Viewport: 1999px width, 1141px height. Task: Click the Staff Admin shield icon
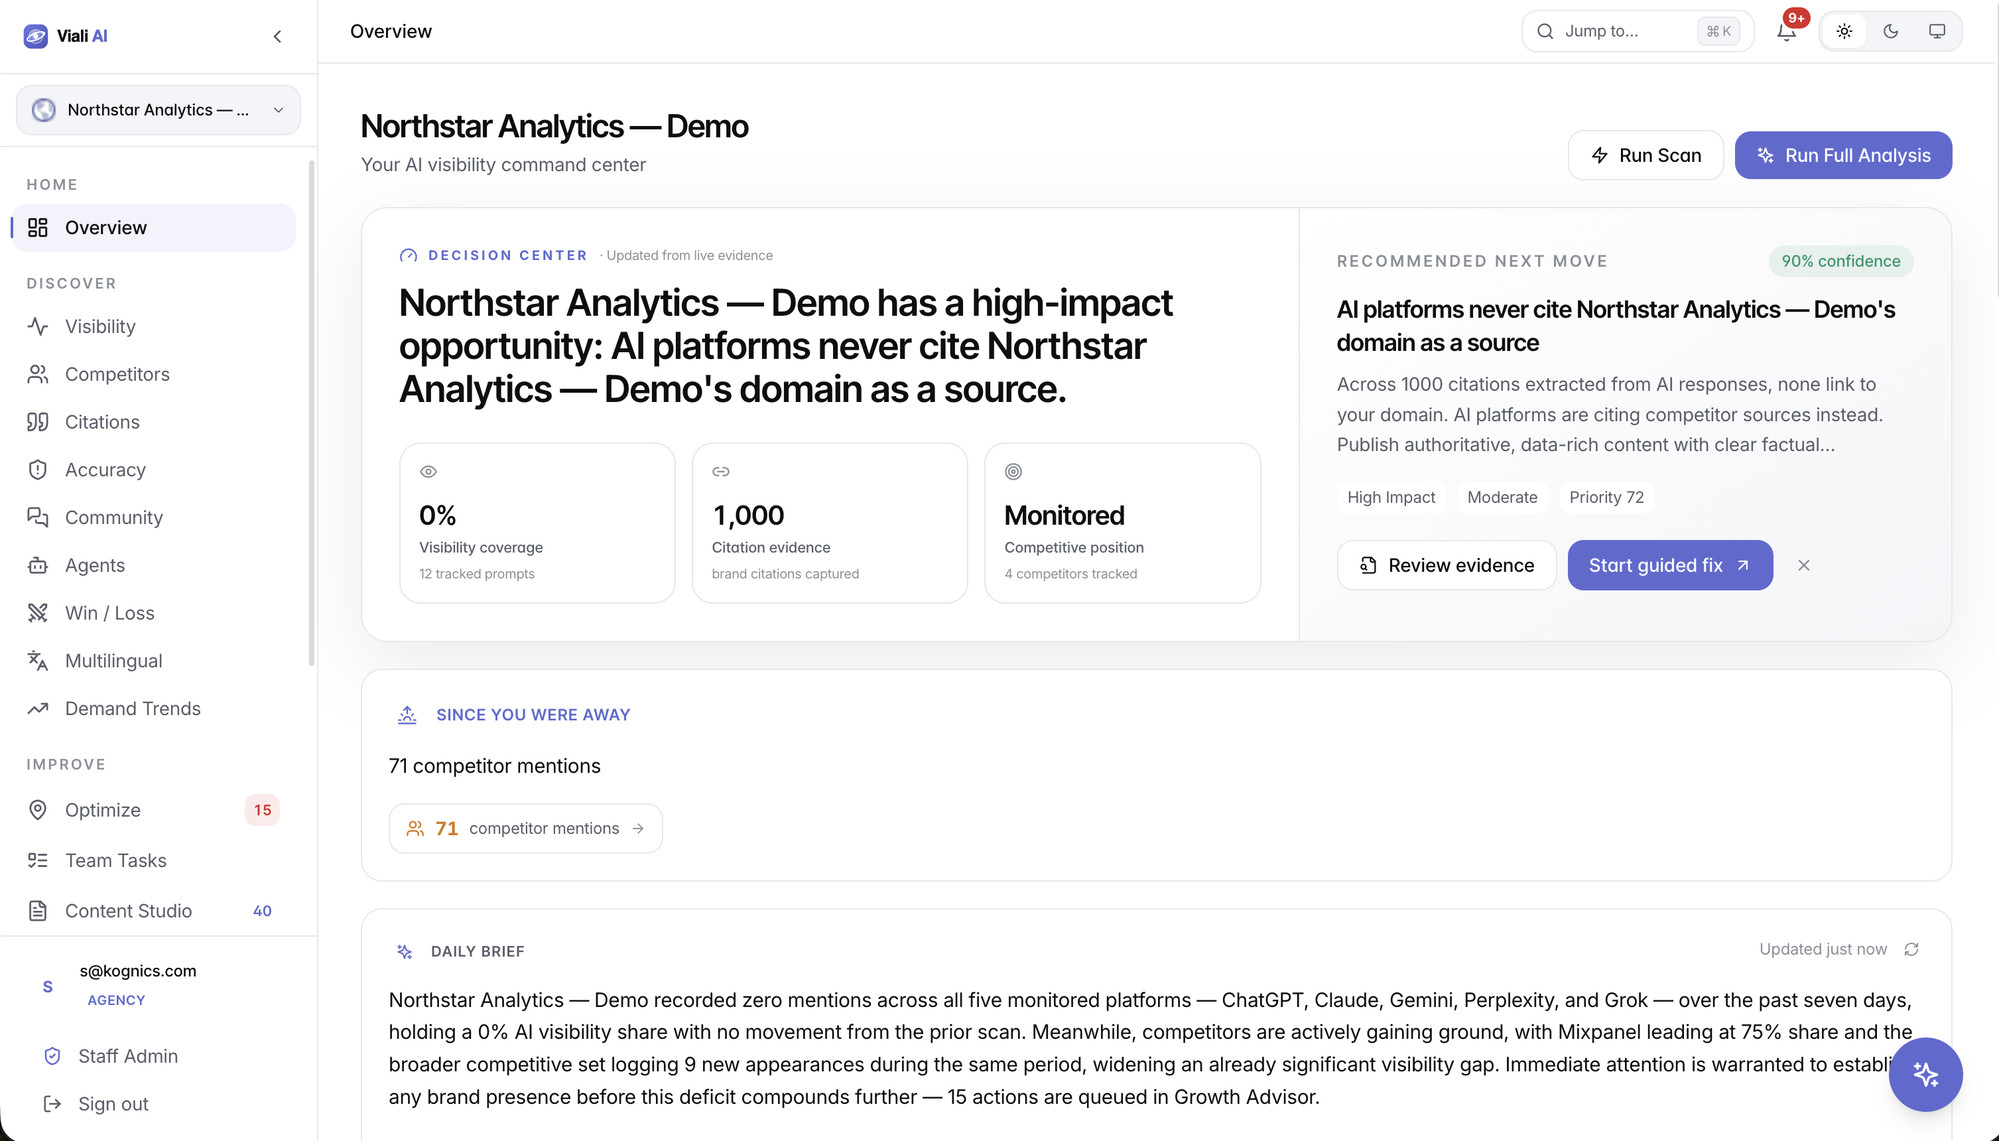(53, 1056)
